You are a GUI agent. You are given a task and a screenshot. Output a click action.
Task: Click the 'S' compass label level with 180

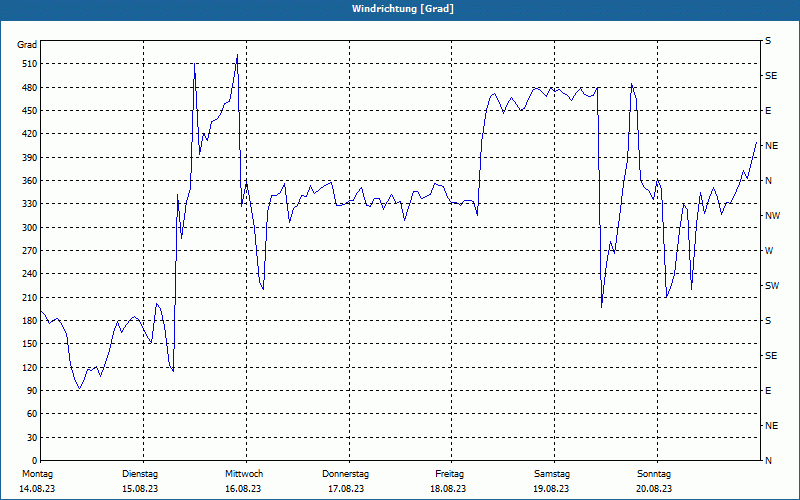(x=768, y=321)
